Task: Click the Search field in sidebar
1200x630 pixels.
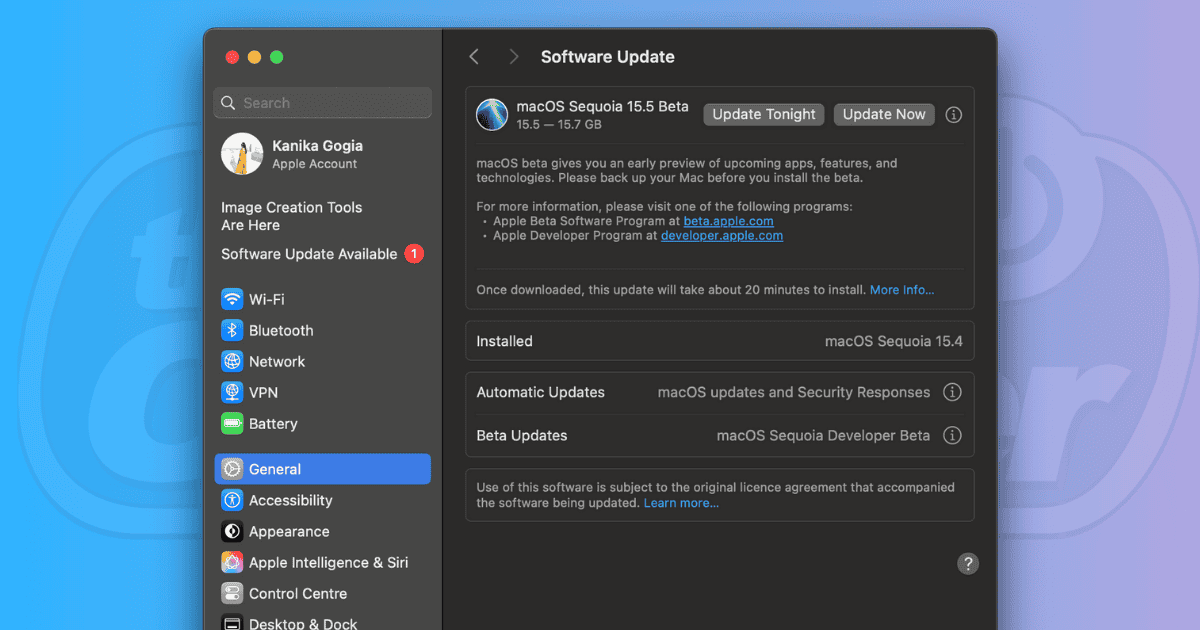Action: tap(322, 103)
